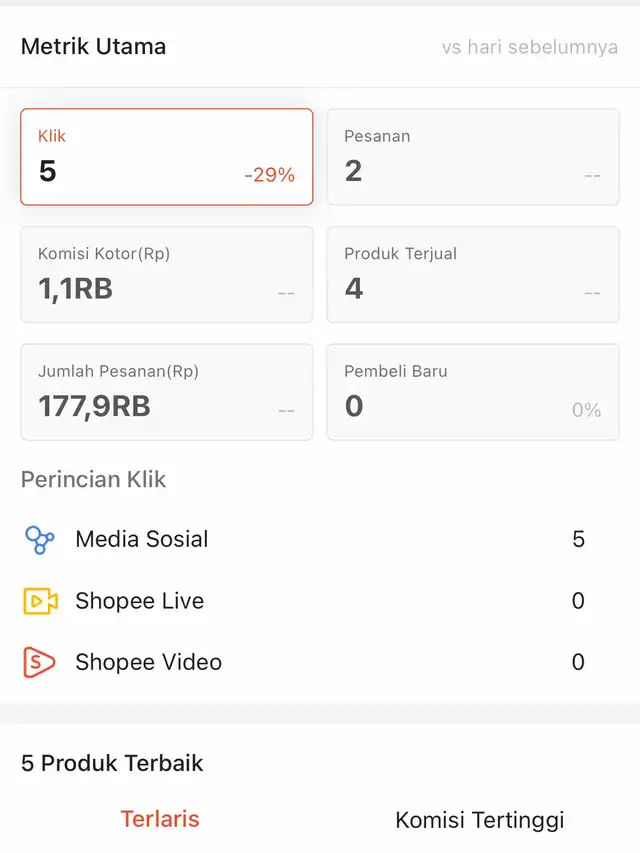The height and width of the screenshot is (853, 640).
Task: Click the Media Sosial click count 5
Action: [x=578, y=540]
